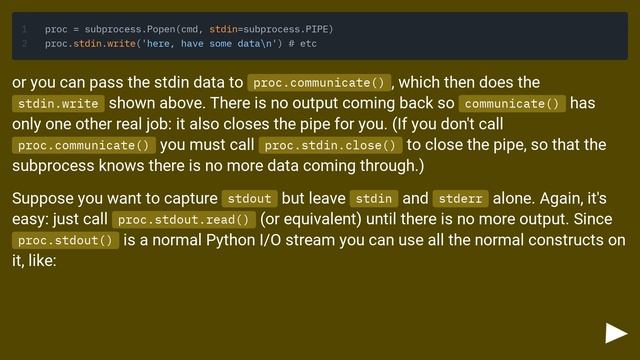Screen dimensions: 640x360
Task: Click the proc.stdin.close() inline code
Action: pos(330,145)
